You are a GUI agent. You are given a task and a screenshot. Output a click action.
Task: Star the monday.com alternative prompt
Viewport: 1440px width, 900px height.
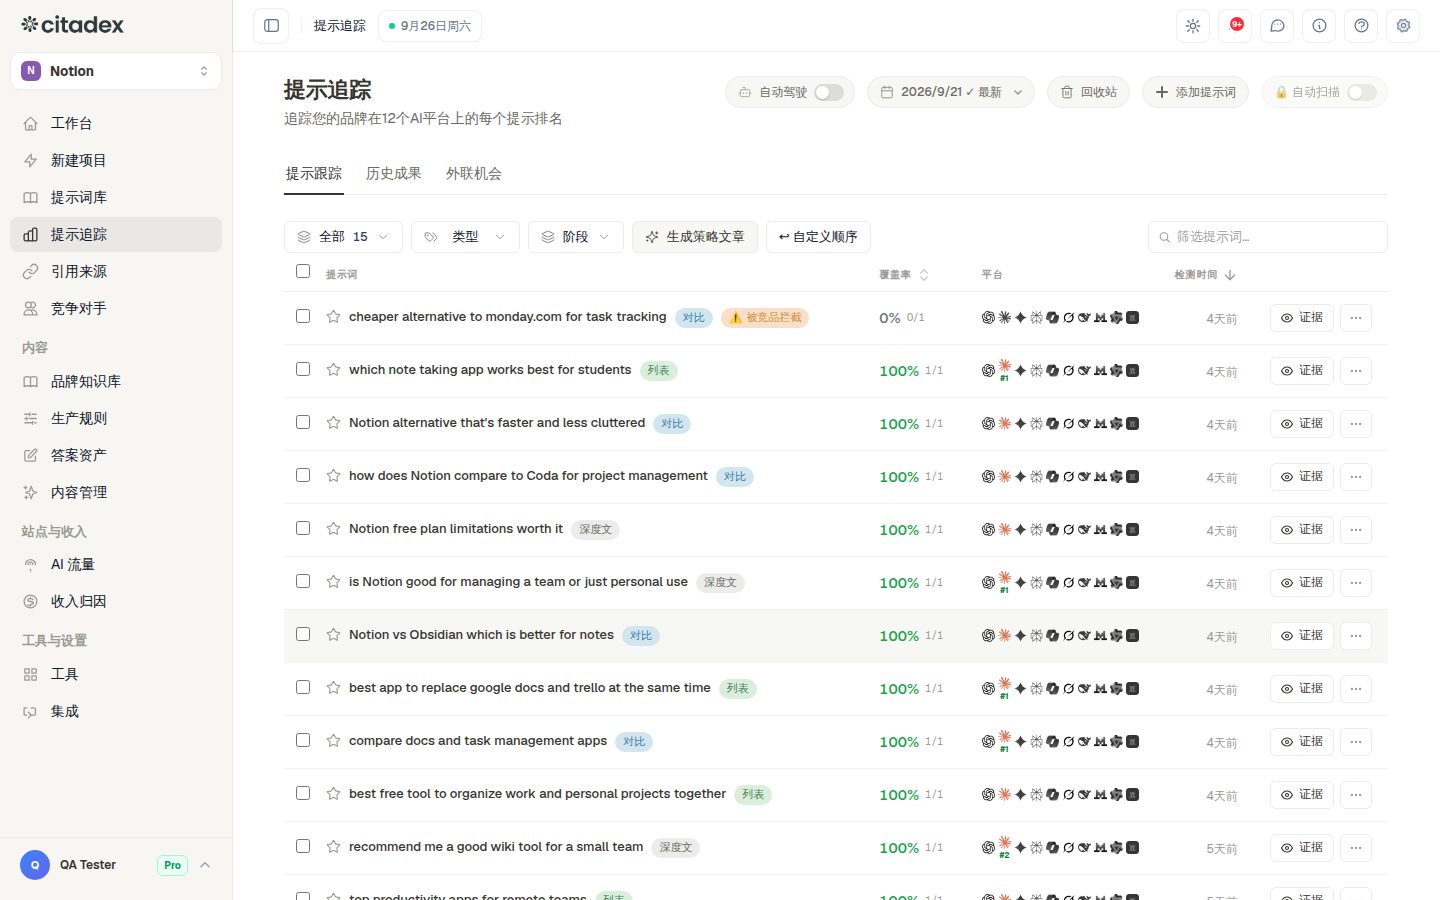click(x=333, y=317)
